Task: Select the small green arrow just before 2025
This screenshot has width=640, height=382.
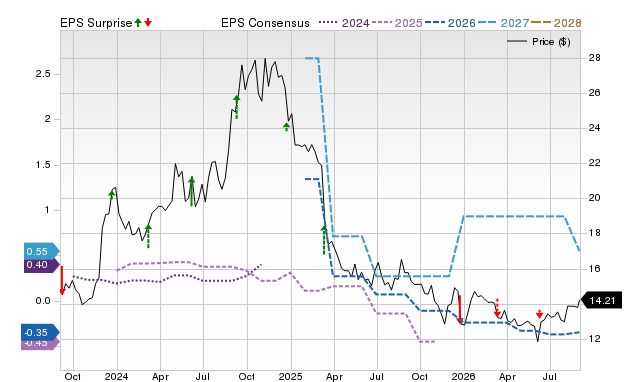Action: 287,127
